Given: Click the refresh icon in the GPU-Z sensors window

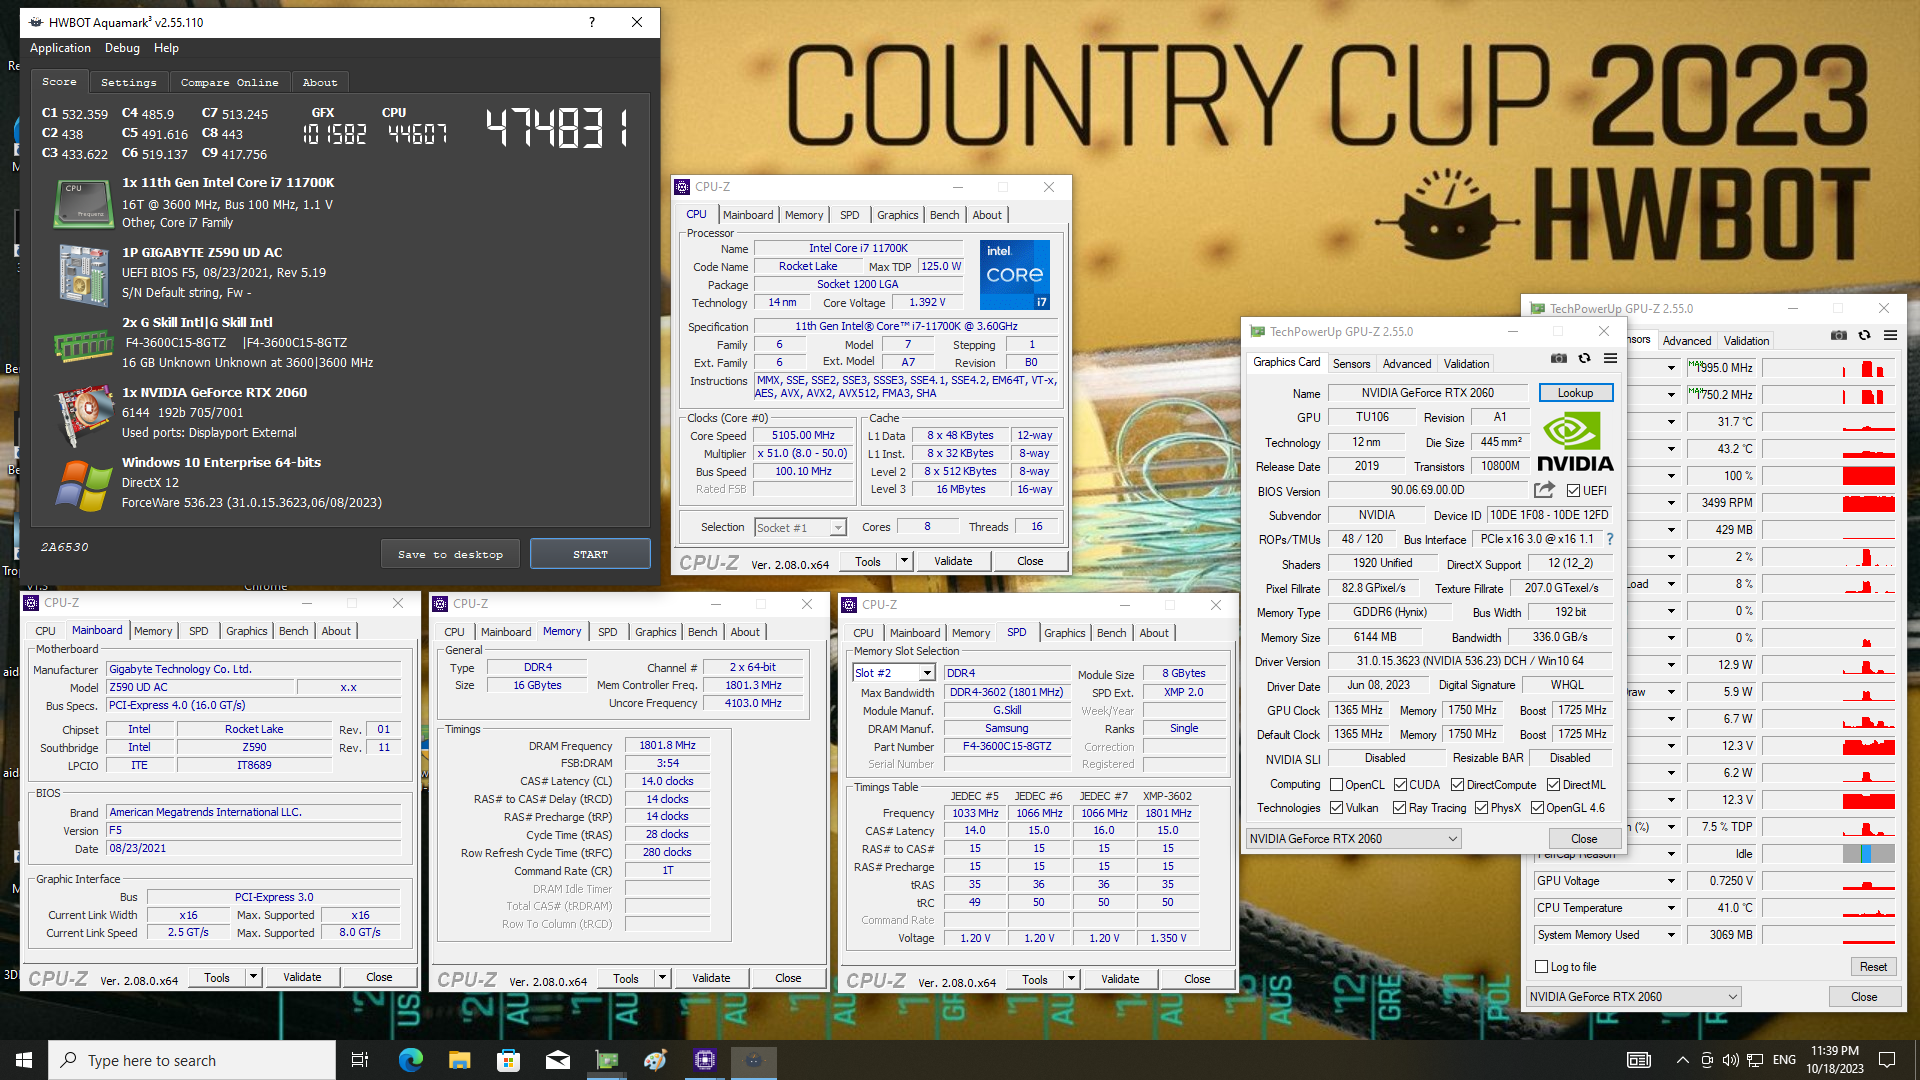Looking at the screenshot, I should [x=1864, y=335].
